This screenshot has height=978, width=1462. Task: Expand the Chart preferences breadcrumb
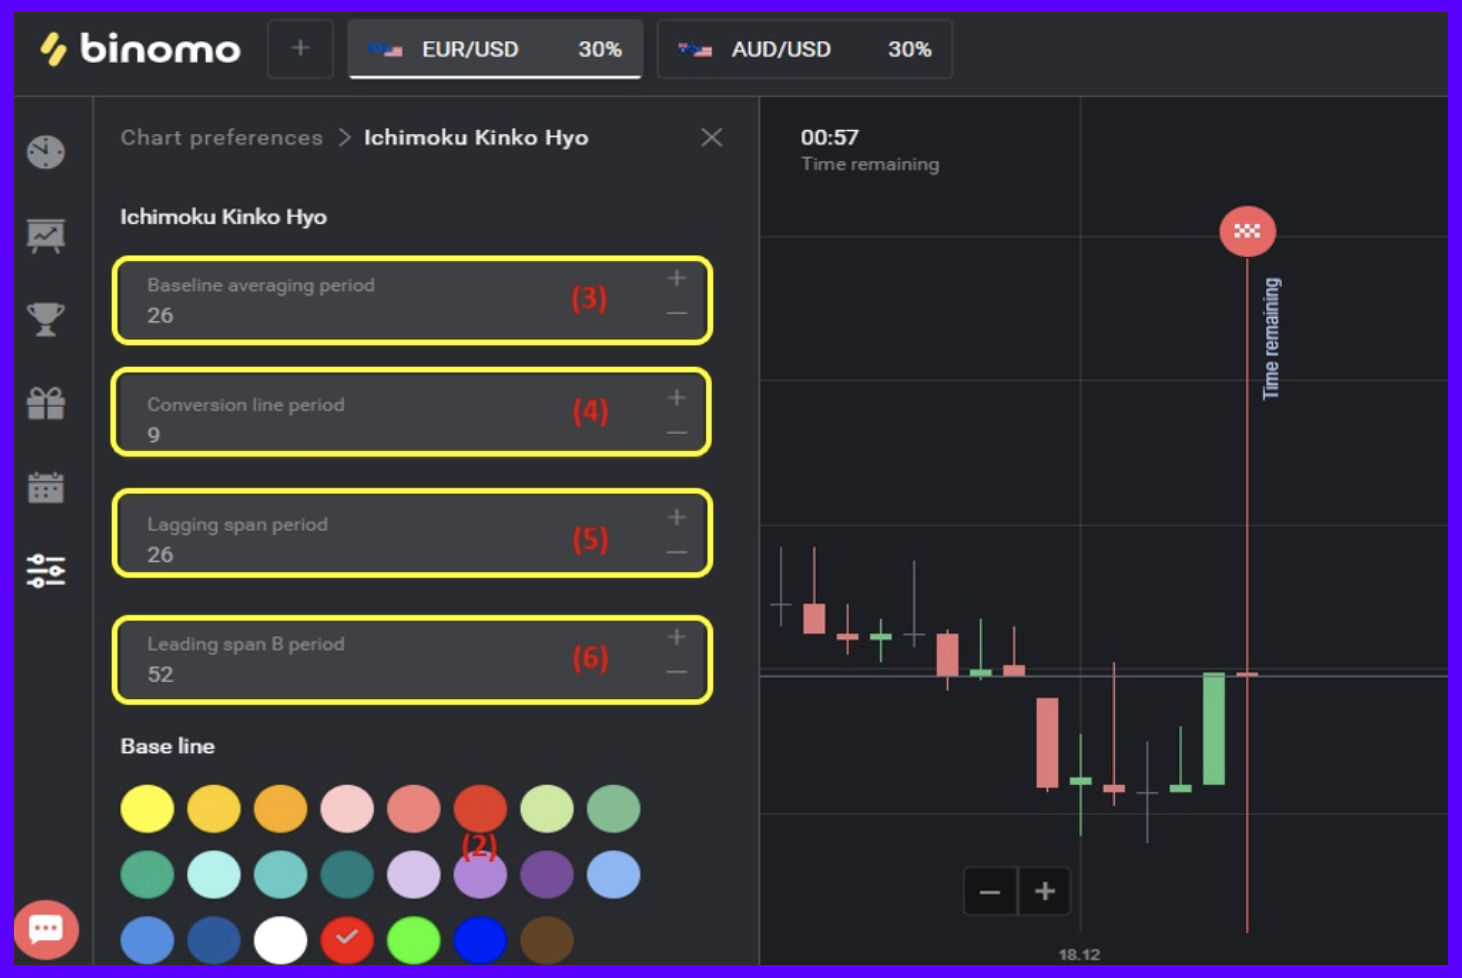tap(221, 137)
